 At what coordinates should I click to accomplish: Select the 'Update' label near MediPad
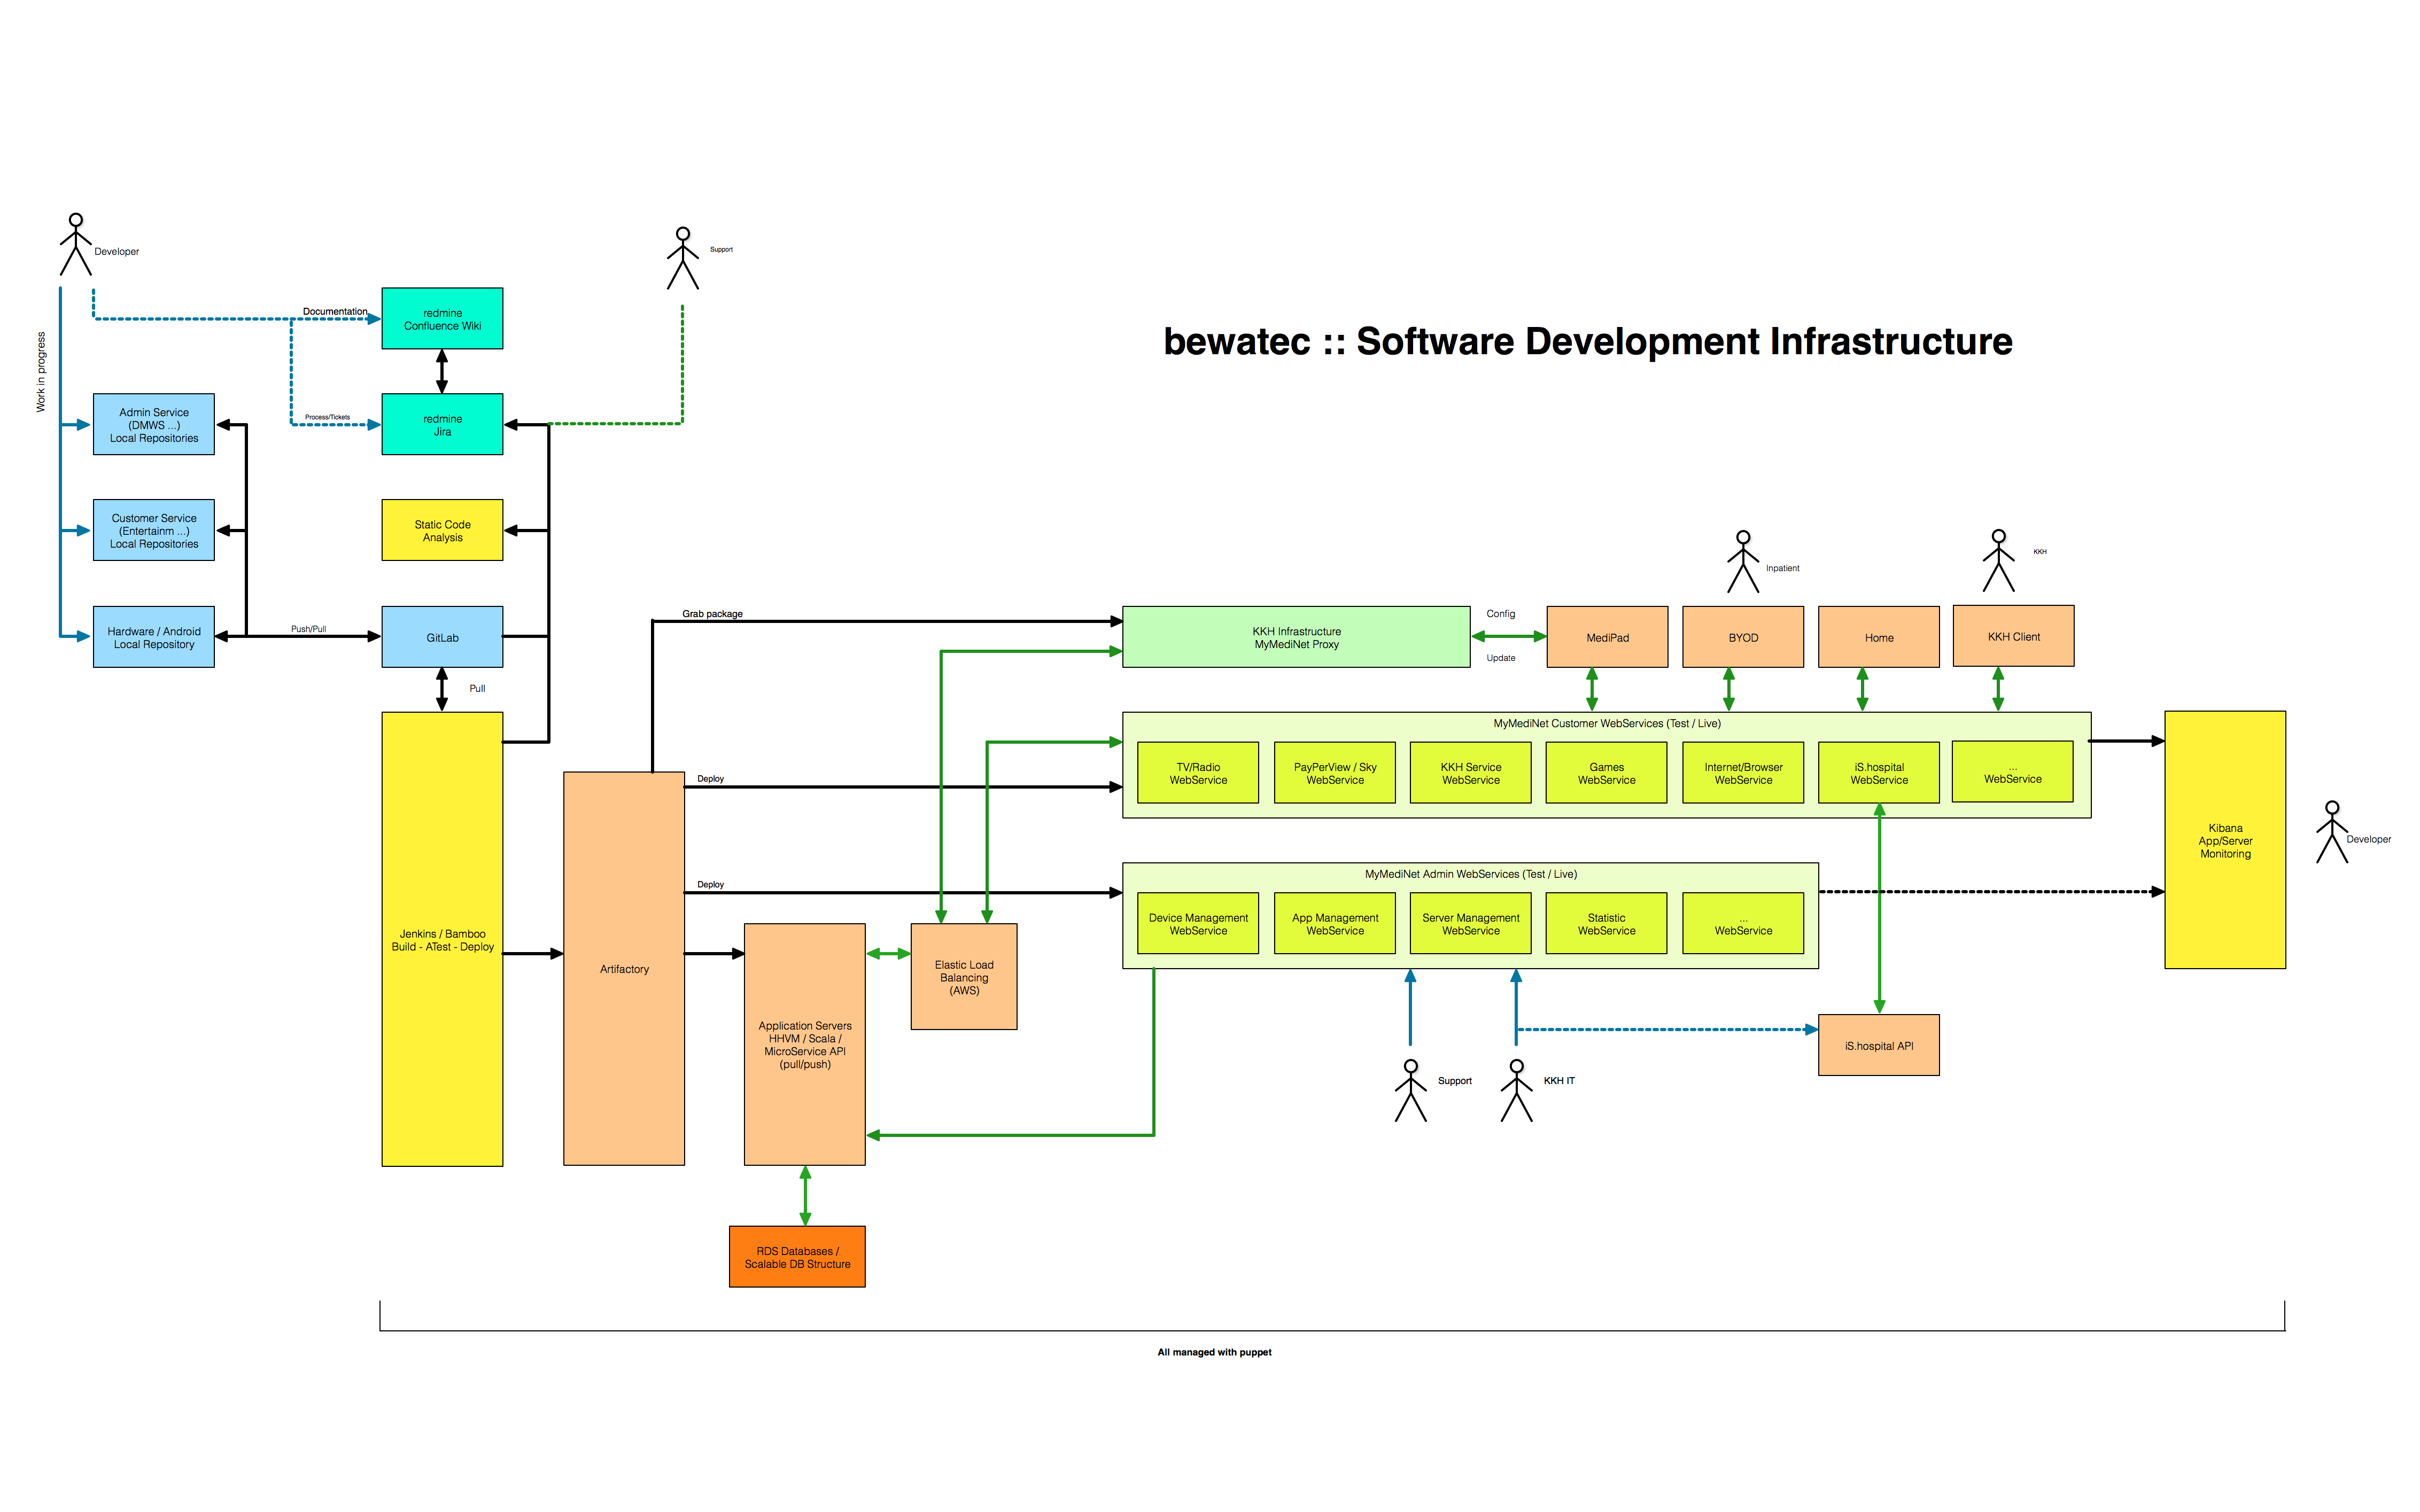point(1500,658)
